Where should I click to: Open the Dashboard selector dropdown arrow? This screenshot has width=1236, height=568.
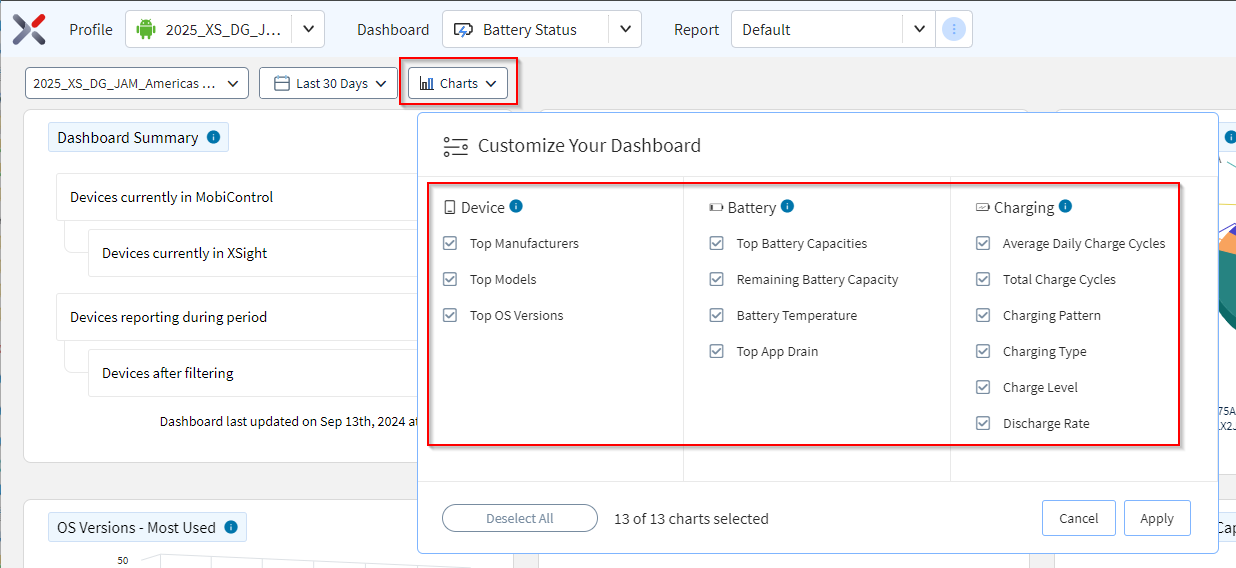coord(625,29)
